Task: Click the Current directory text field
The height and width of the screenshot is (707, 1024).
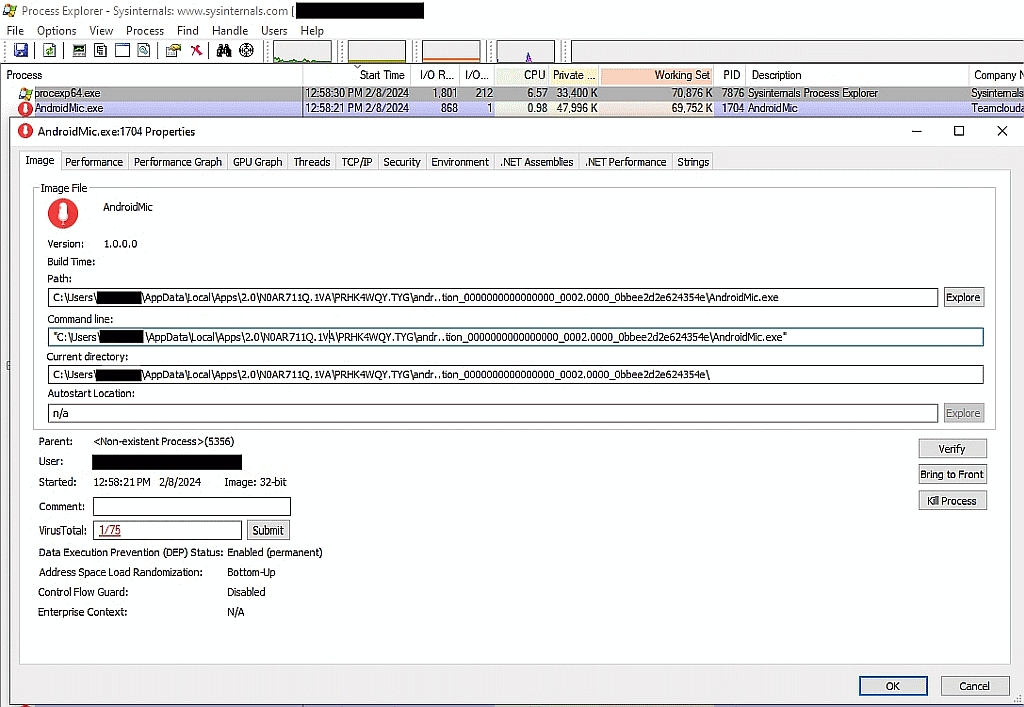Action: pos(515,375)
